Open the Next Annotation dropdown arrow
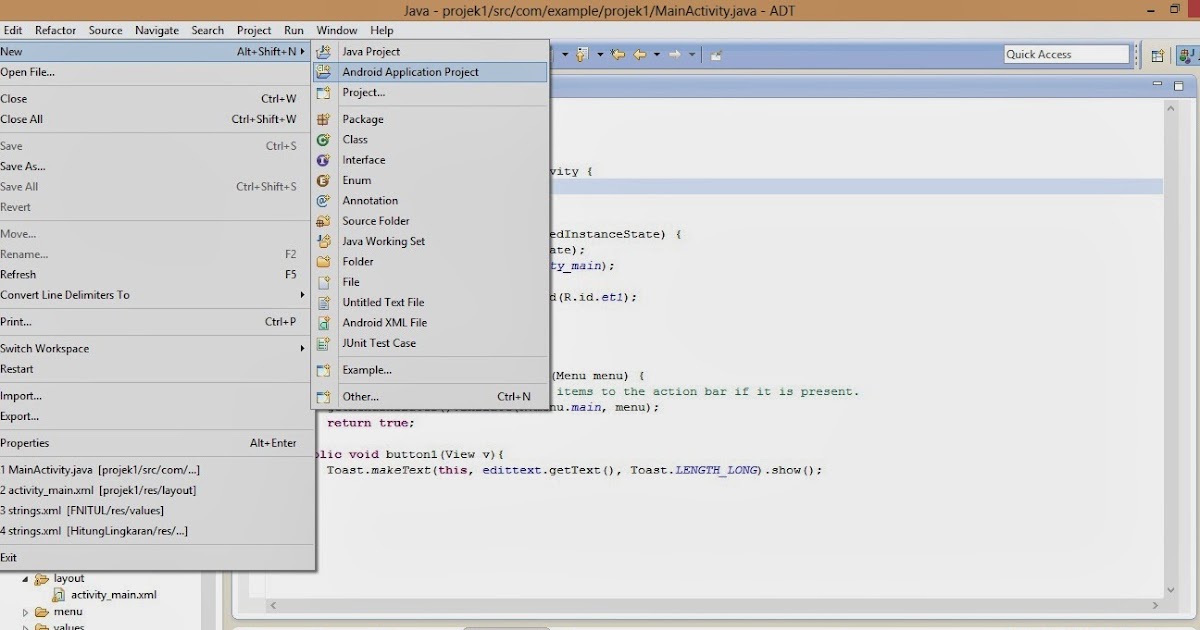This screenshot has height=630, width=1200. [x=600, y=54]
